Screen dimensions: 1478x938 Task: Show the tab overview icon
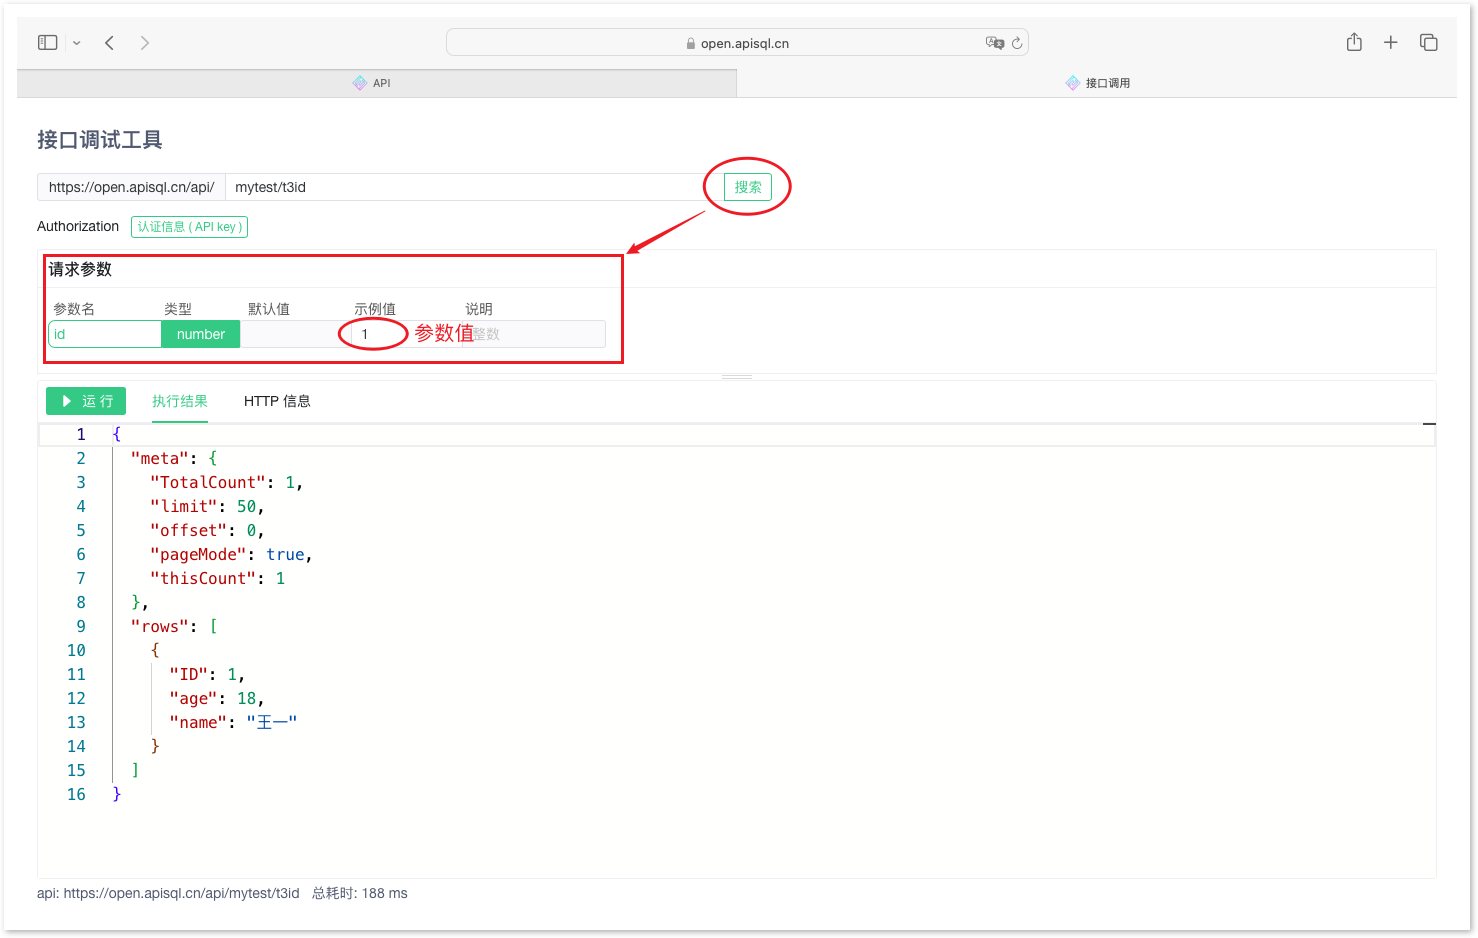pos(1429,42)
